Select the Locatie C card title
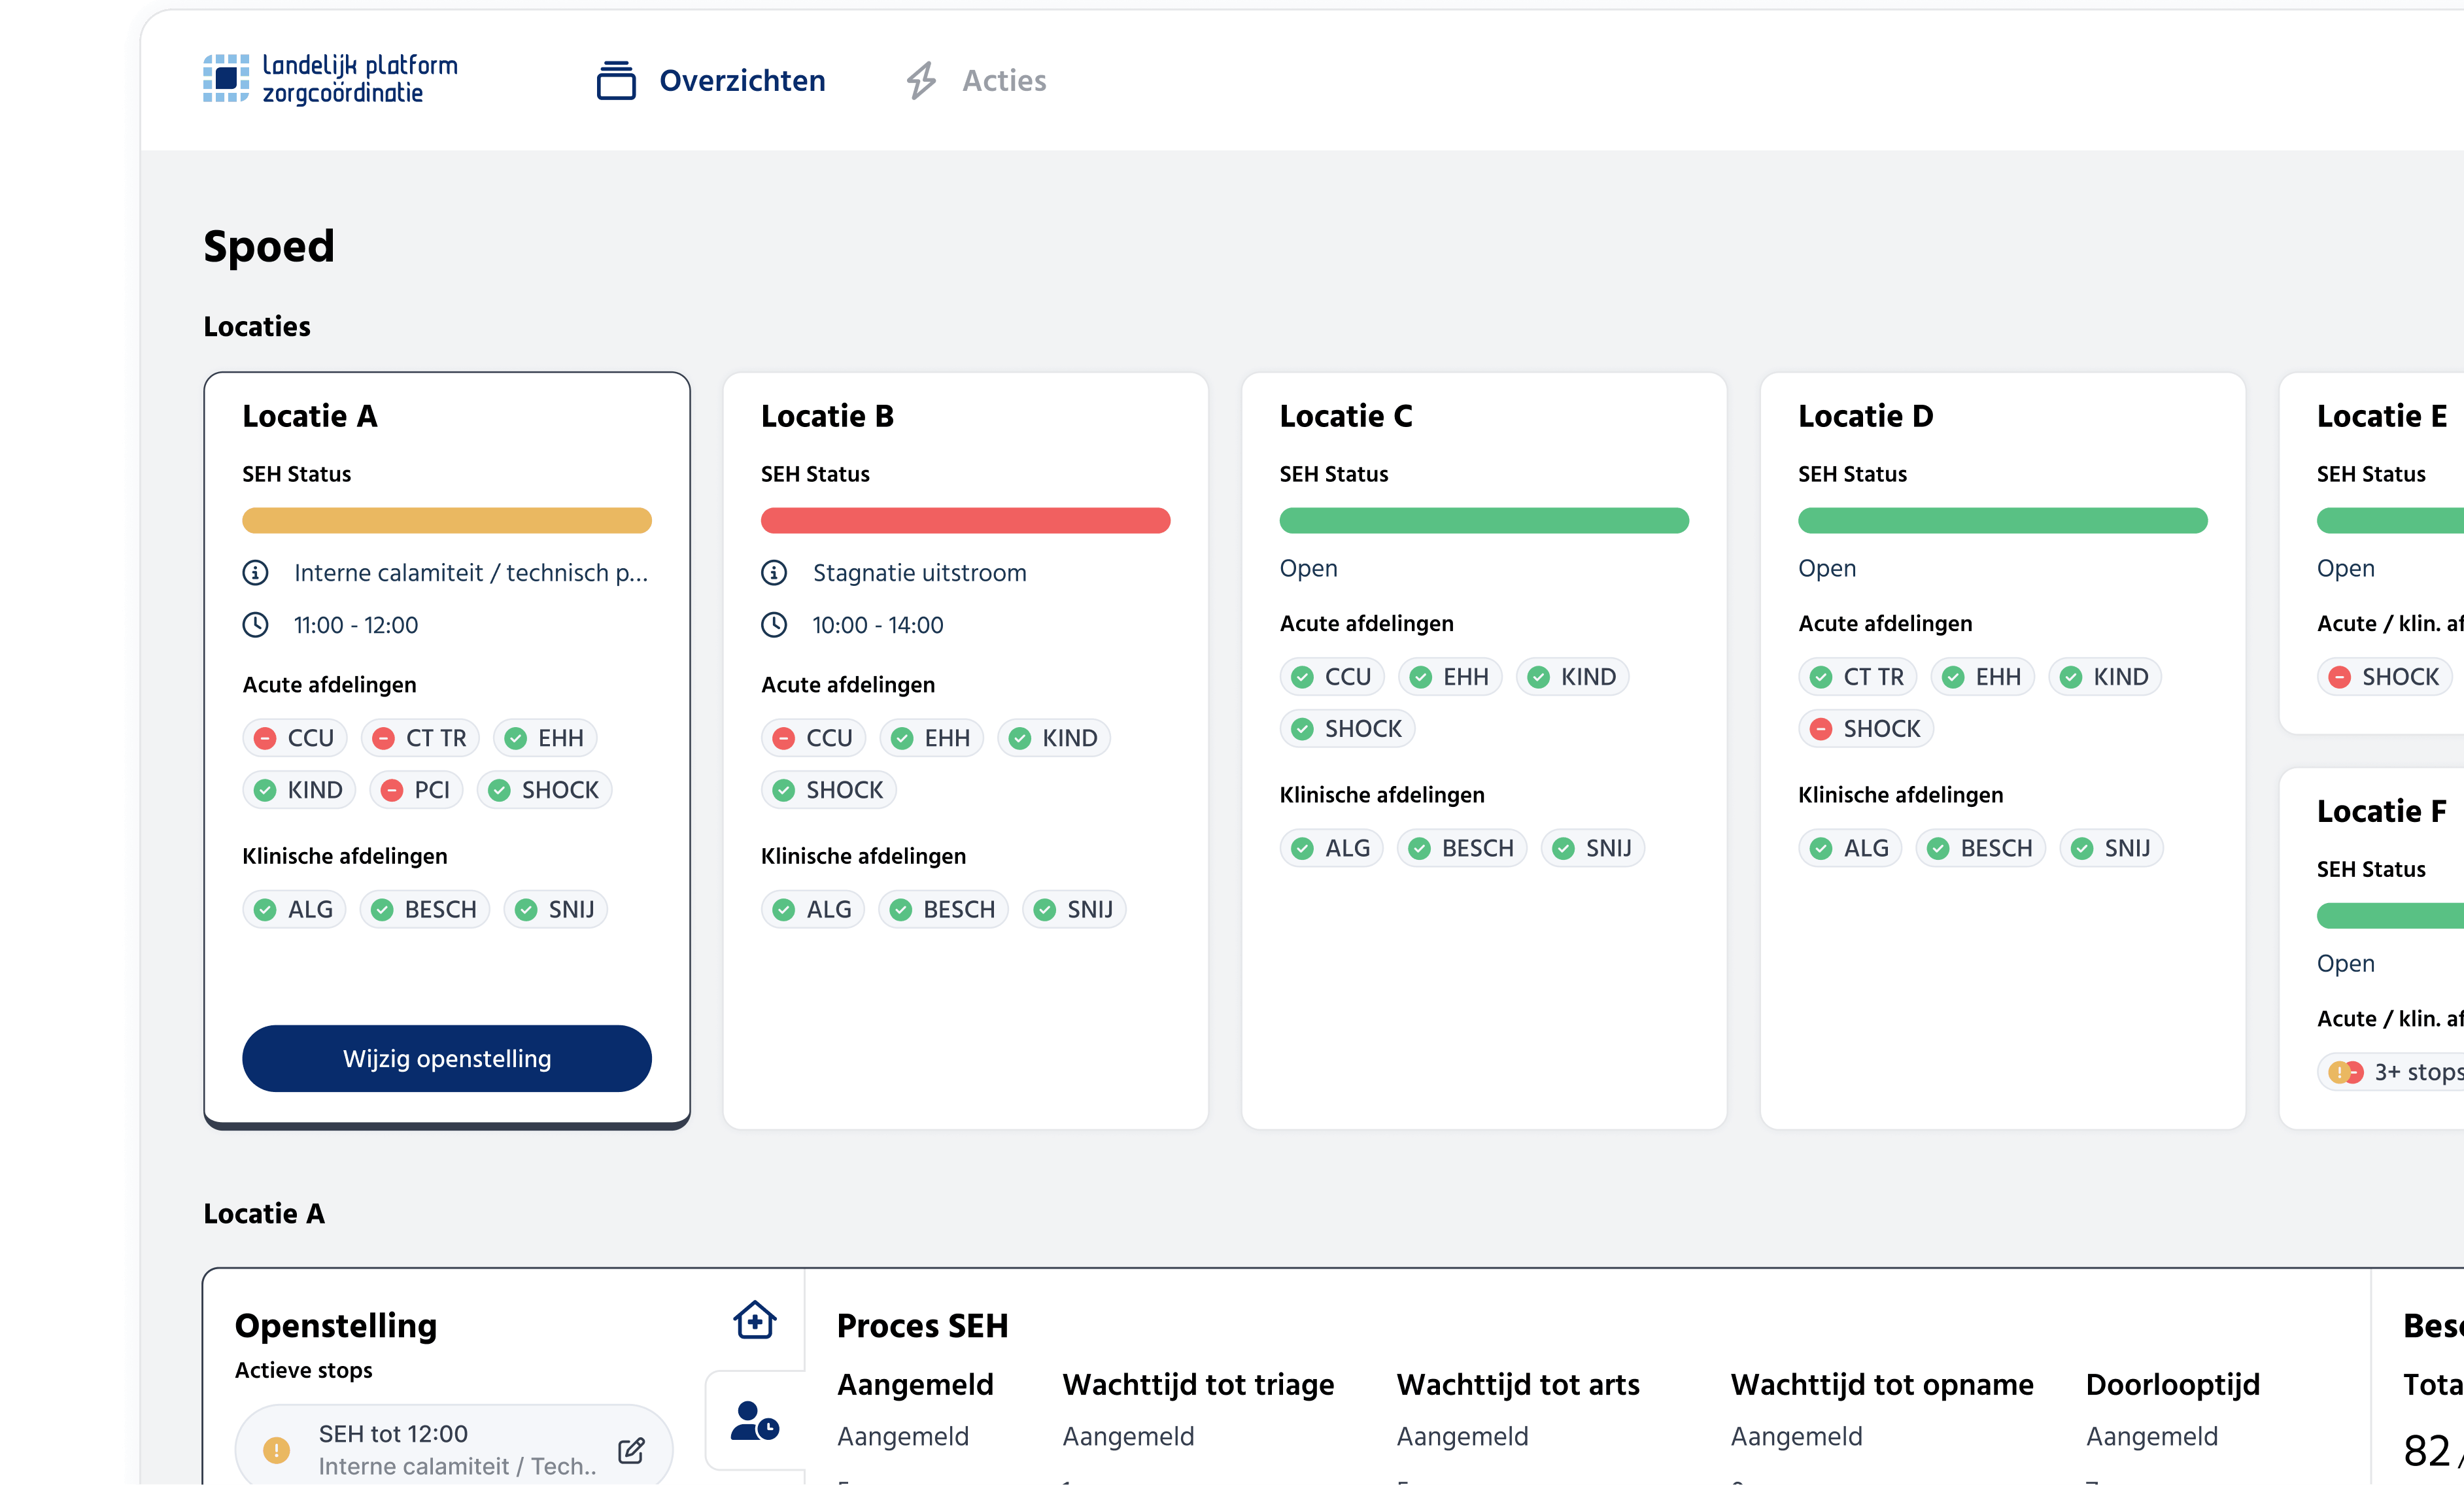Viewport: 2464px width, 1485px height. (x=1346, y=416)
